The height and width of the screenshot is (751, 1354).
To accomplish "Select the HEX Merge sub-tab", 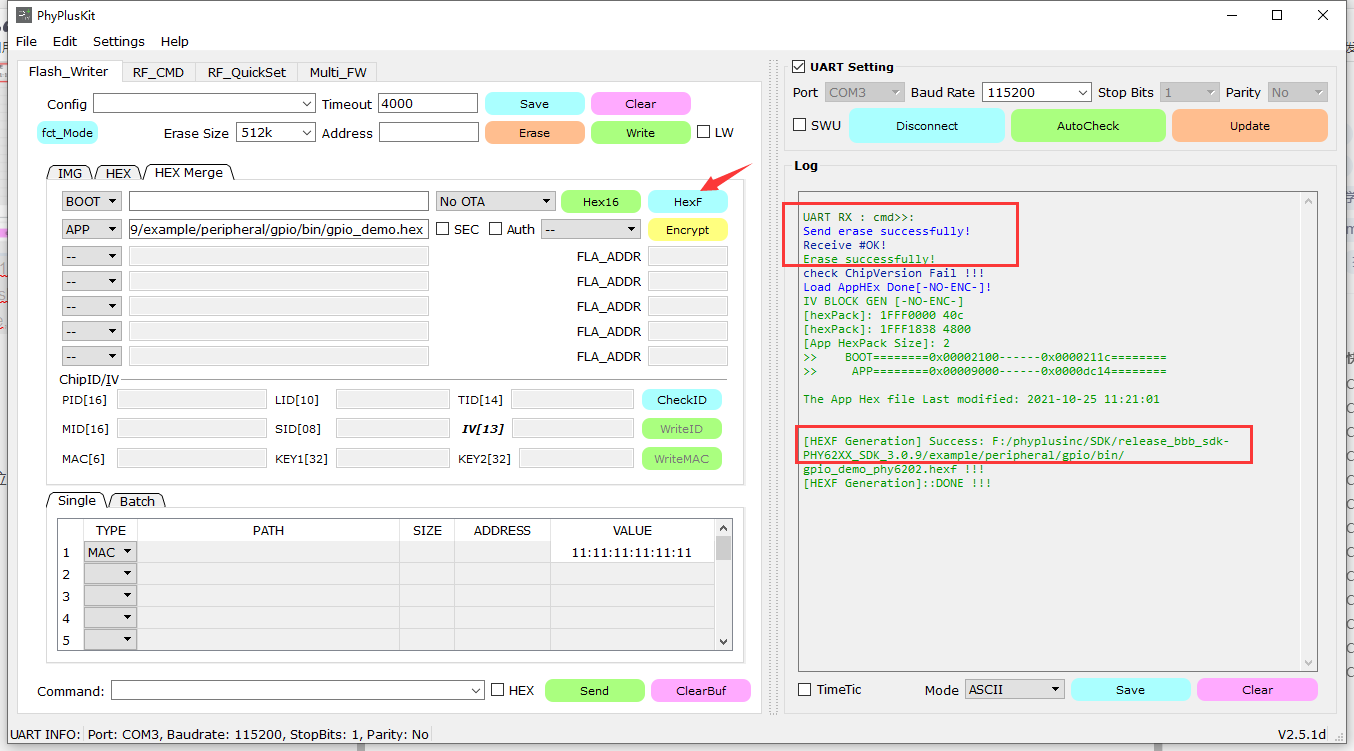I will (x=189, y=172).
